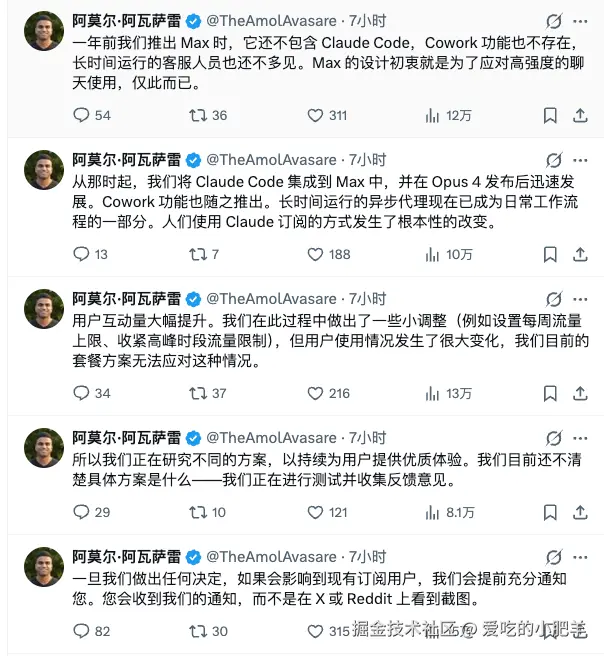Share the tweet with 121 likes
604x656 pixels.
(579, 513)
